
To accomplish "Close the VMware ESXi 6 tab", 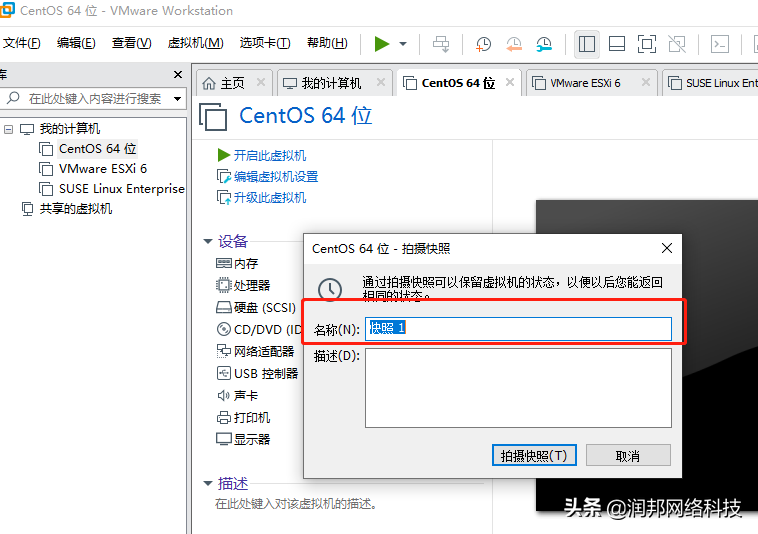I will 646,82.
